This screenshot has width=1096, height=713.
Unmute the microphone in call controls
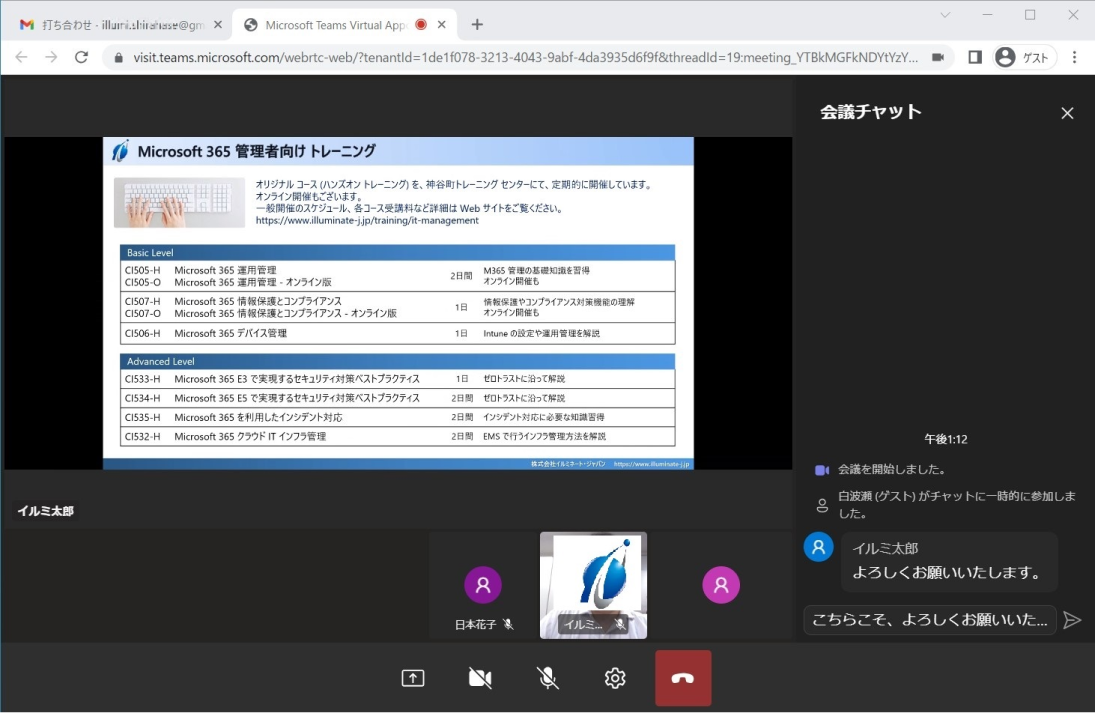pyautogui.click(x=547, y=678)
